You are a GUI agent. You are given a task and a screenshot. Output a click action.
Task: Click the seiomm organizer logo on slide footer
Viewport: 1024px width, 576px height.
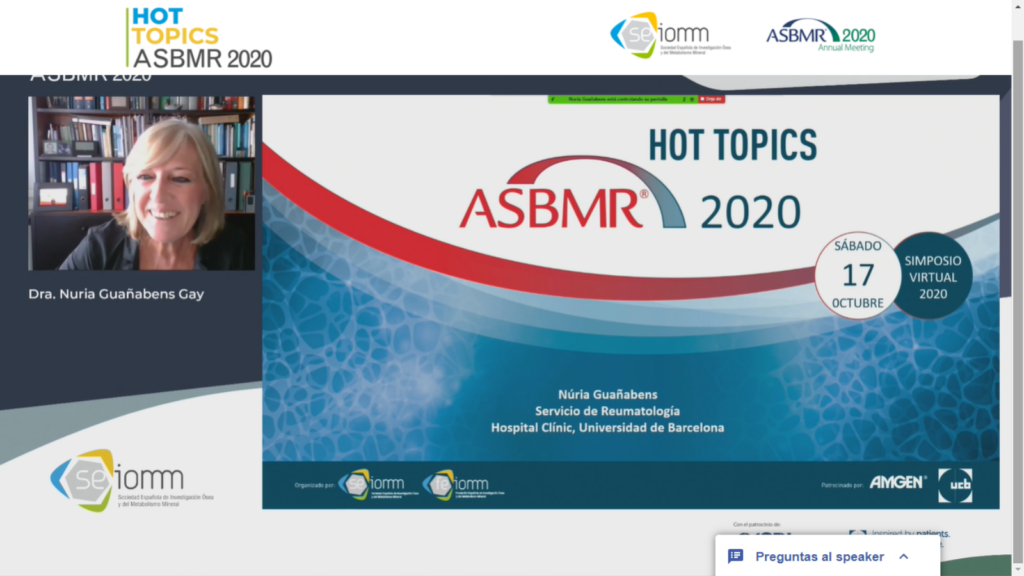coord(379,485)
